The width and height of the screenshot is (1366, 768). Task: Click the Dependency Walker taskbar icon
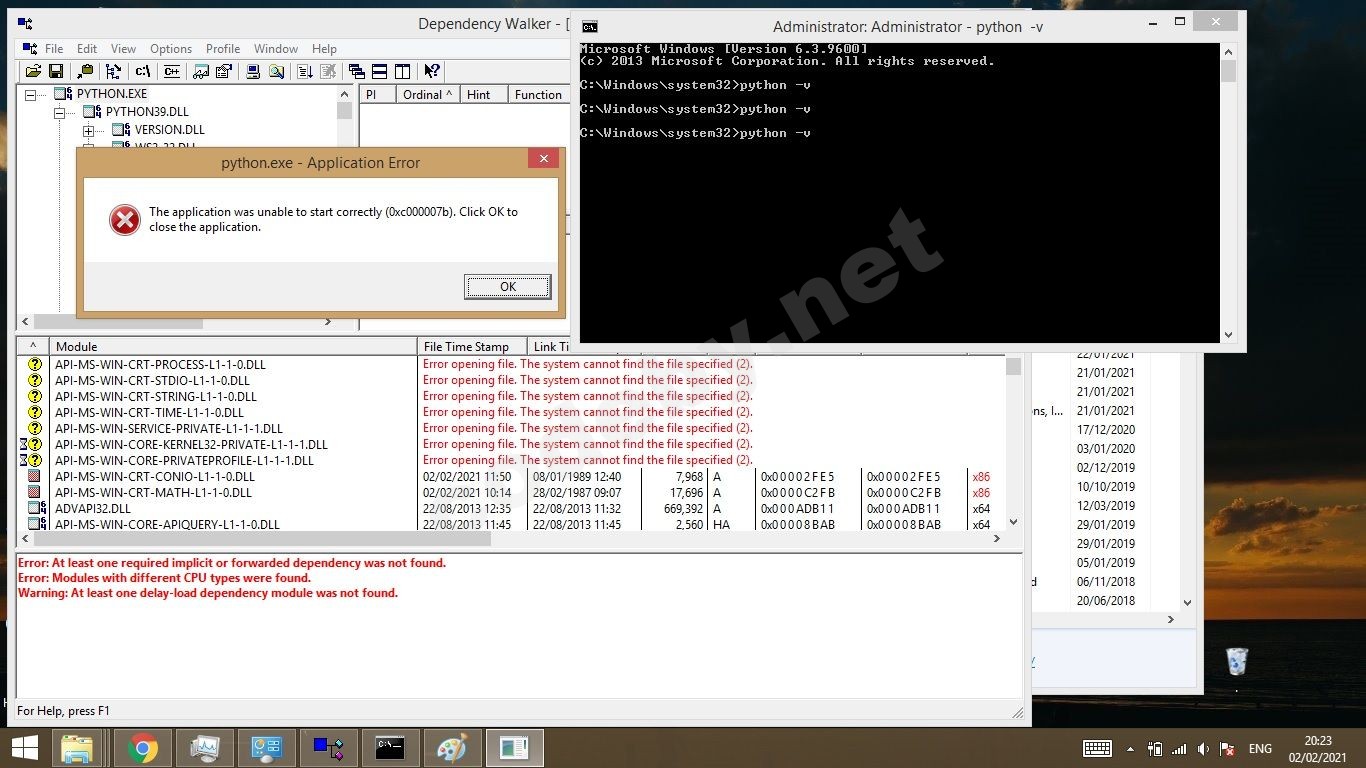coord(329,748)
